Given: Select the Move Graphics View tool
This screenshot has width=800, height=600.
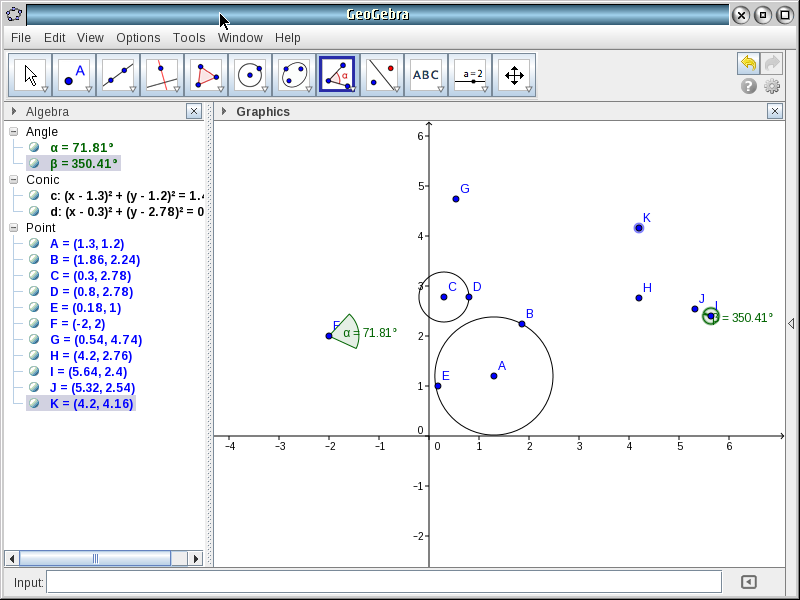Looking at the screenshot, I should point(513,74).
